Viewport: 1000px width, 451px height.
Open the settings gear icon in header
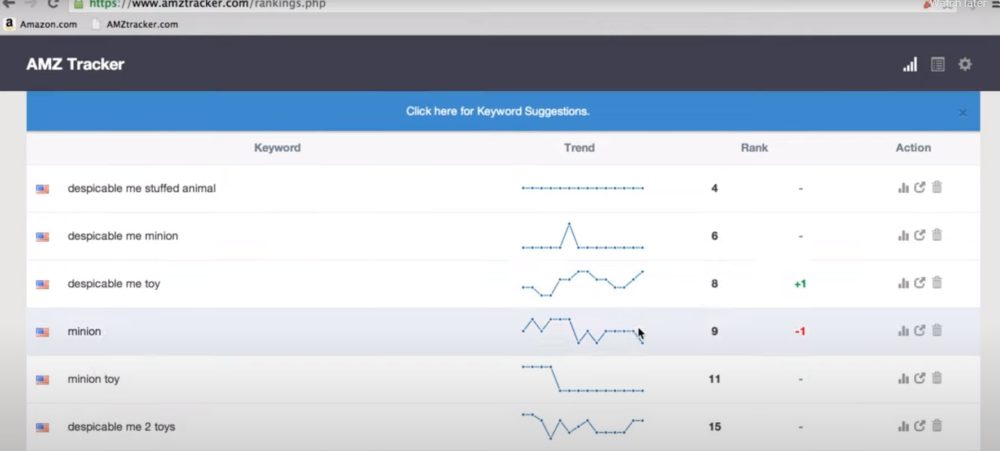[x=965, y=64]
